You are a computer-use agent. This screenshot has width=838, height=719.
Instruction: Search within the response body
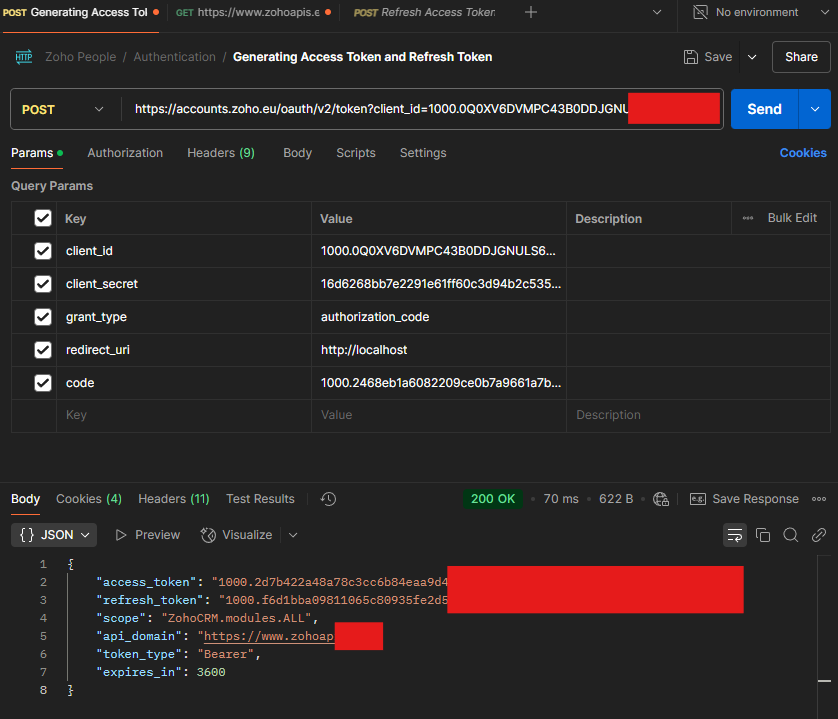point(791,535)
